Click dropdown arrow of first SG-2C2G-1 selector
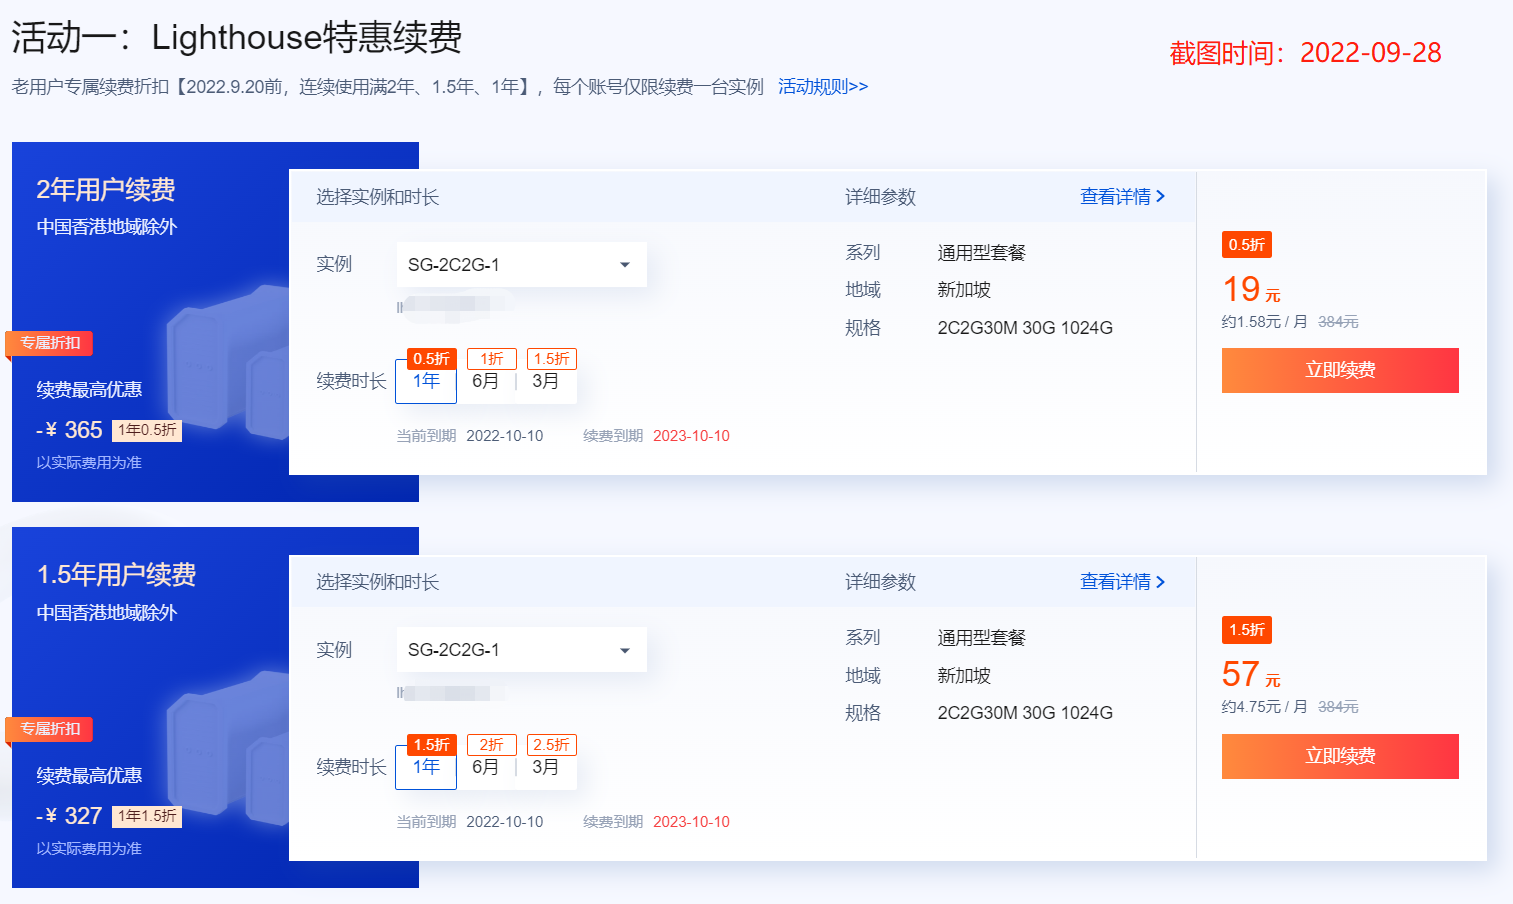This screenshot has height=904, width=1513. (x=625, y=265)
